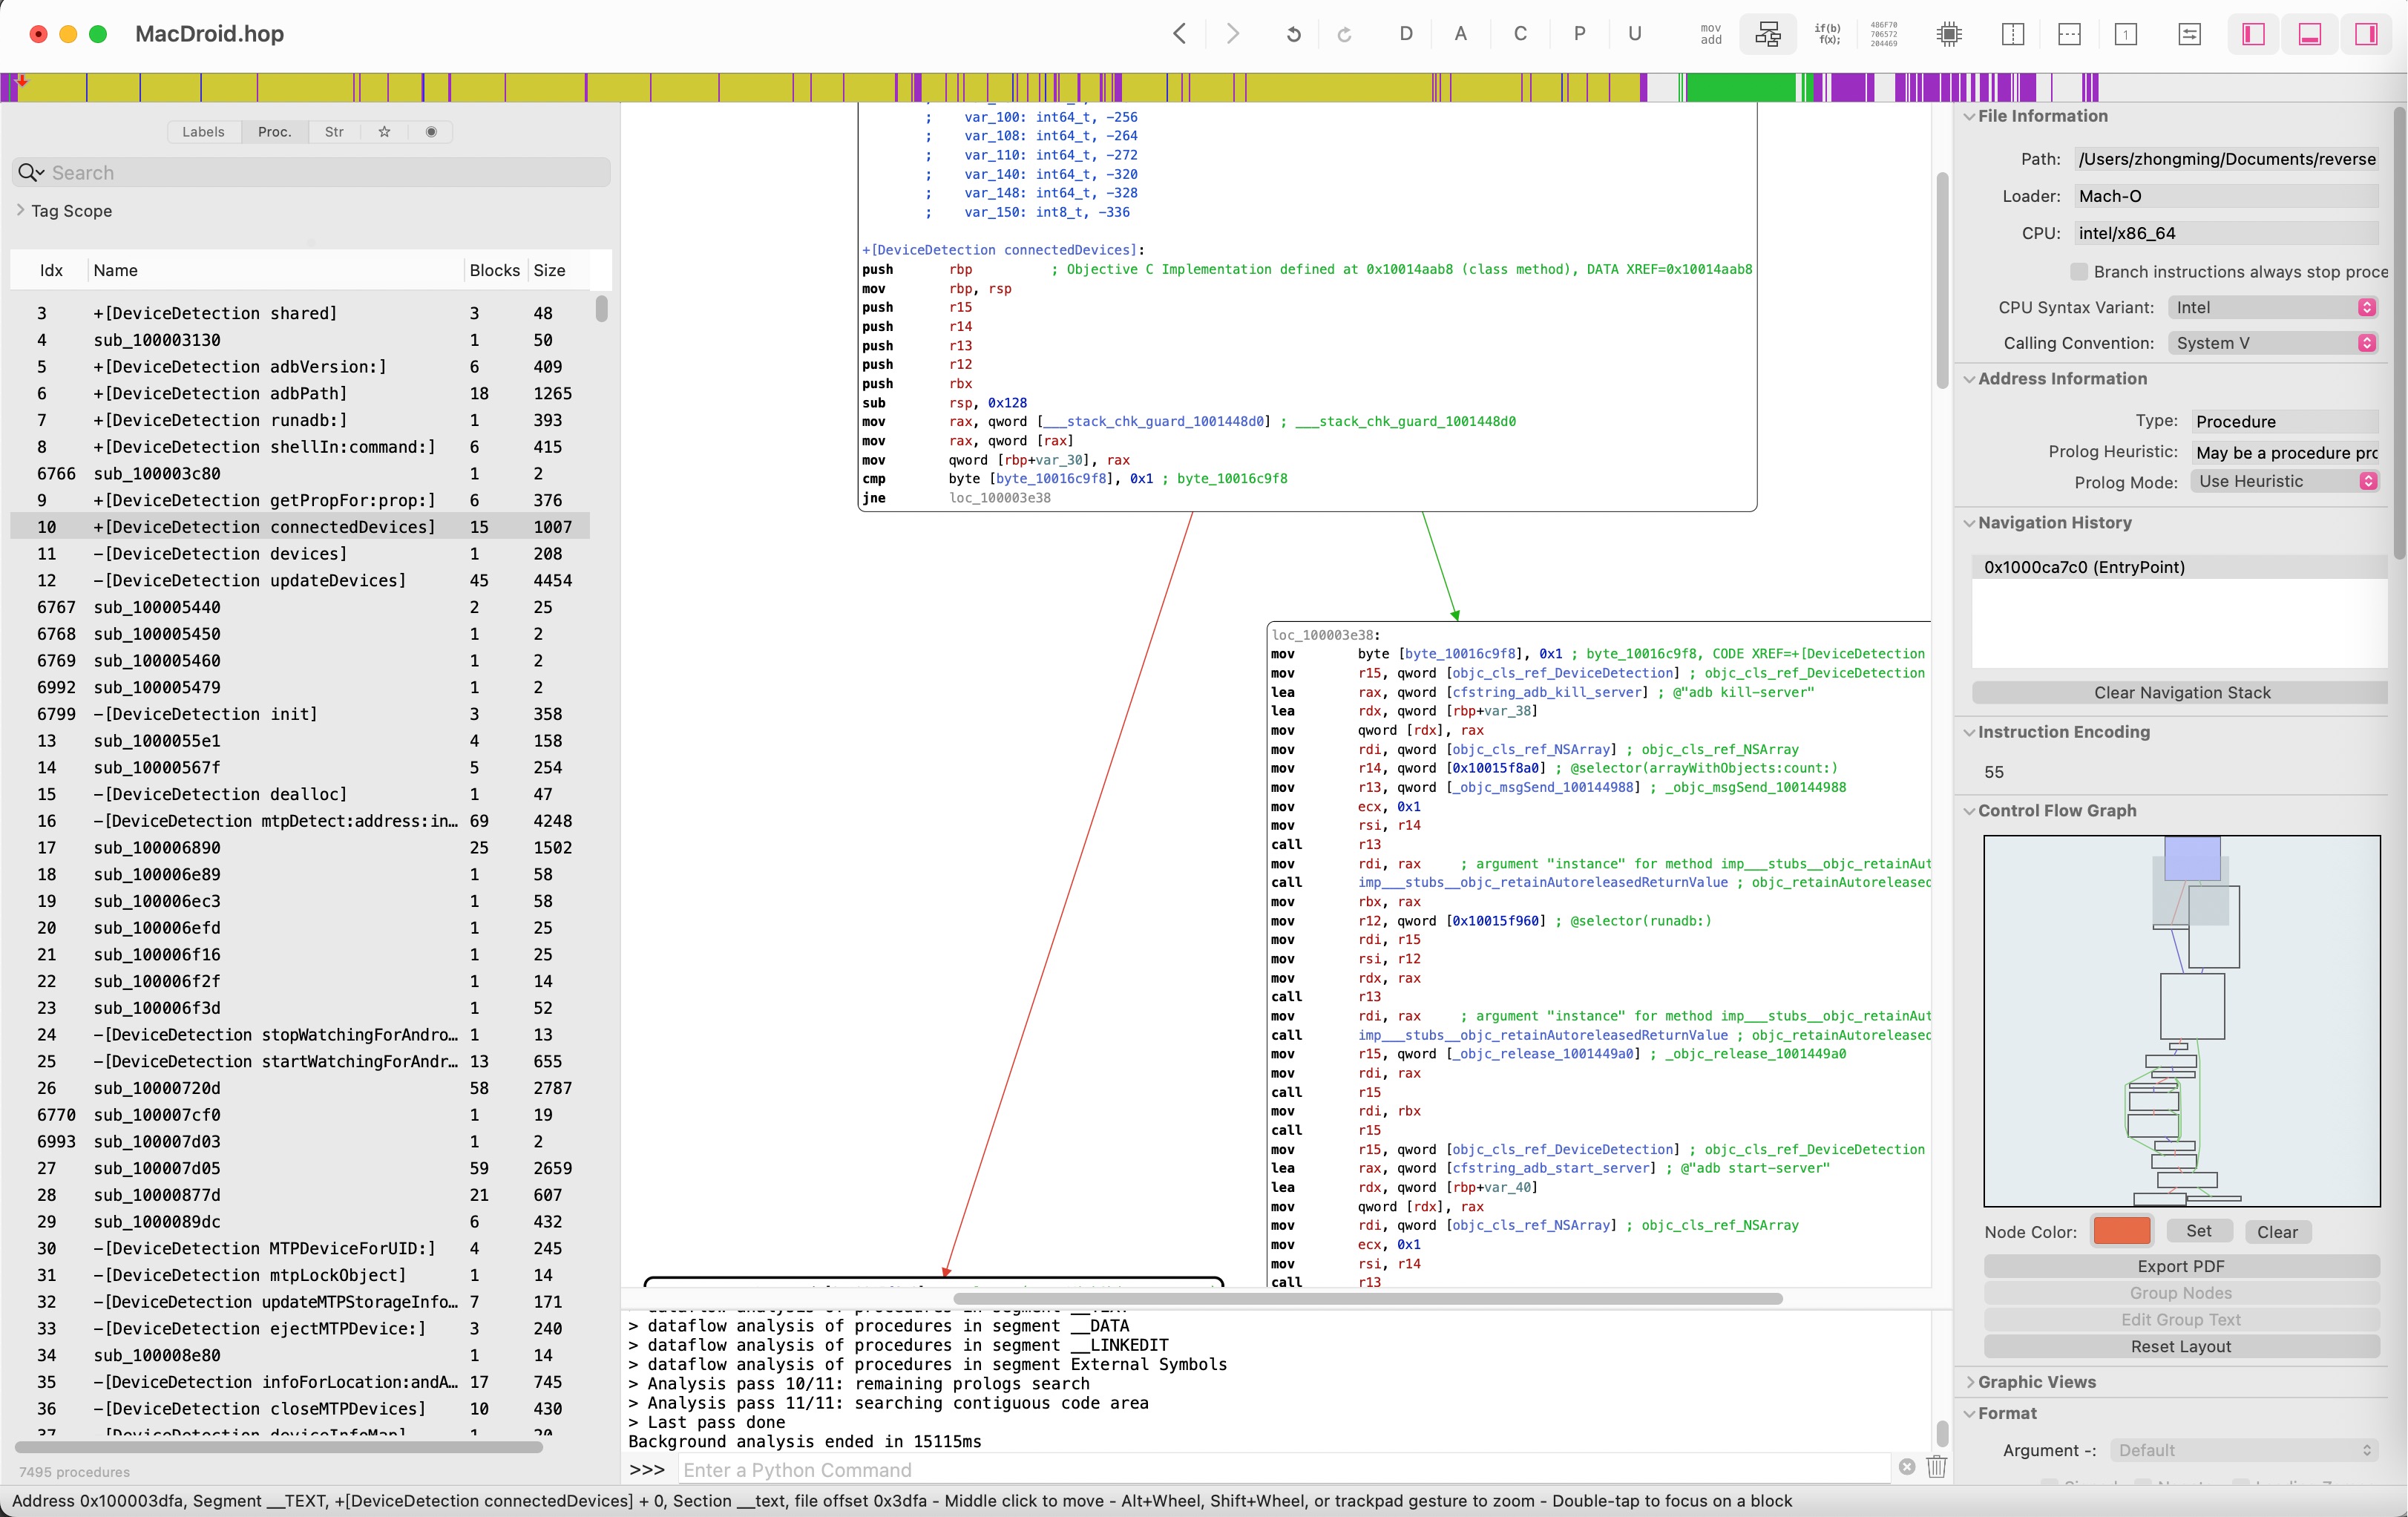Screen dimensions: 2408x1517
Task: Switch to pseudo-code view icon
Action: pos(1828,34)
